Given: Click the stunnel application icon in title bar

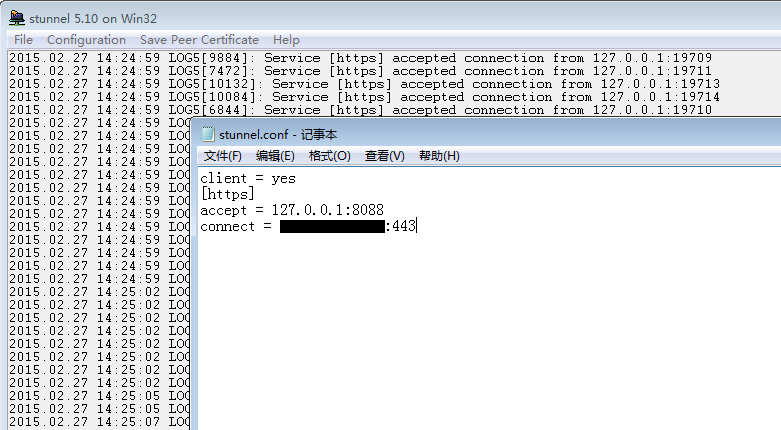Looking at the screenshot, I should click(17, 18).
